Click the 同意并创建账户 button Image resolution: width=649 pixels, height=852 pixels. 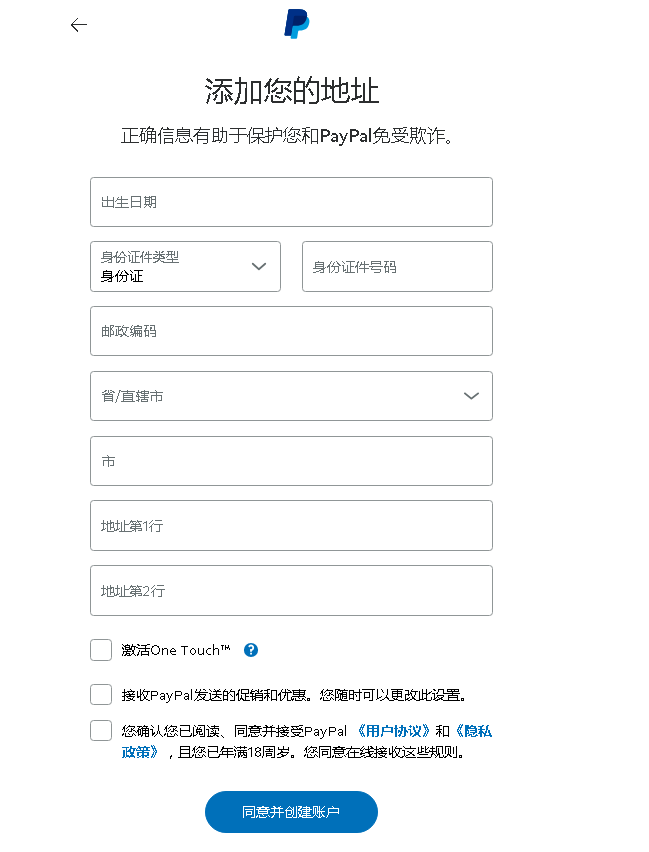291,812
